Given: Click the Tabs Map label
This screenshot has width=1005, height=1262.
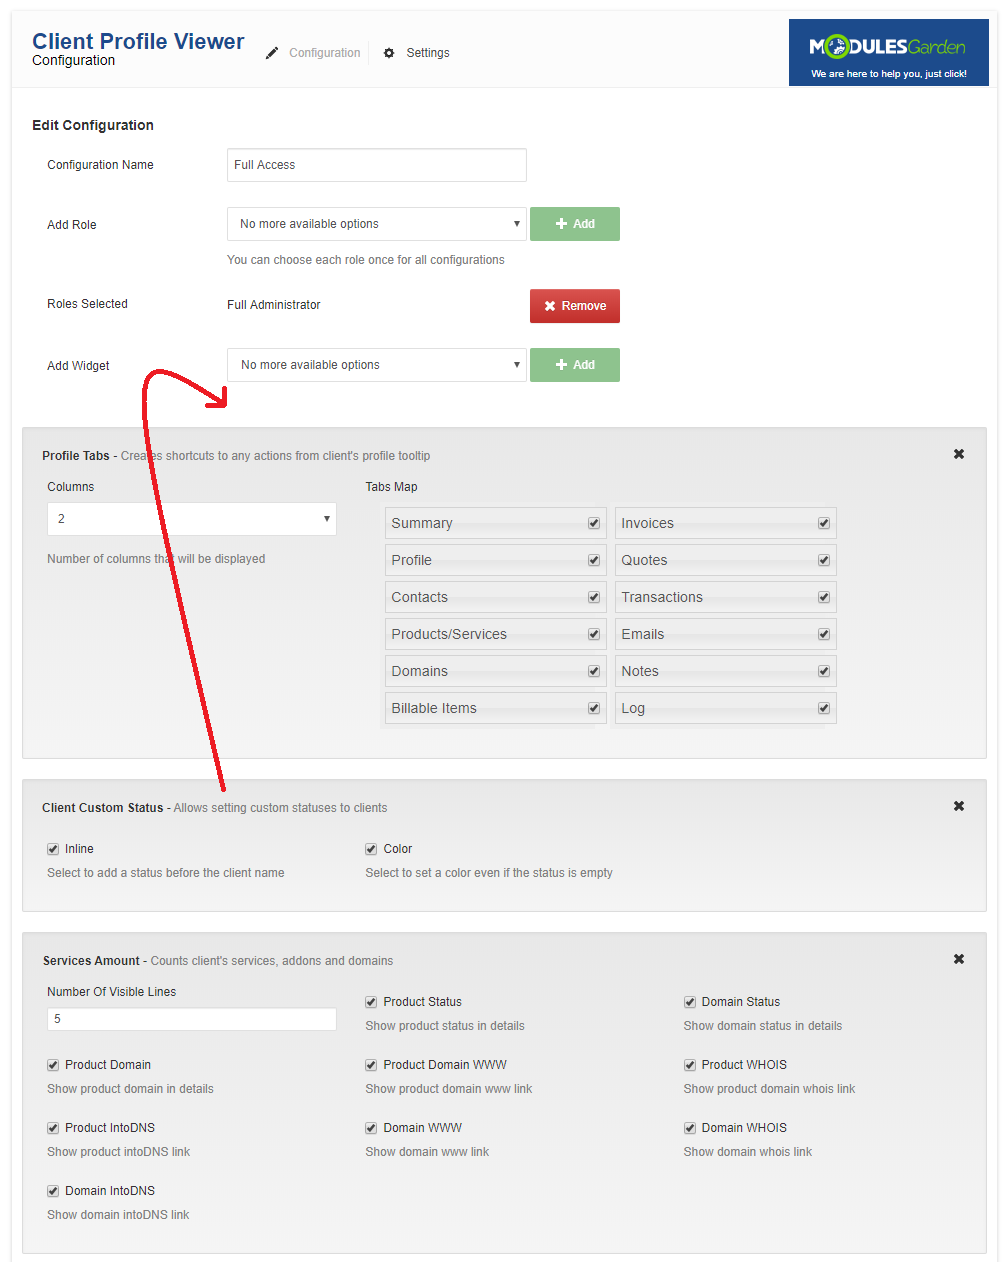Looking at the screenshot, I should click(x=391, y=487).
